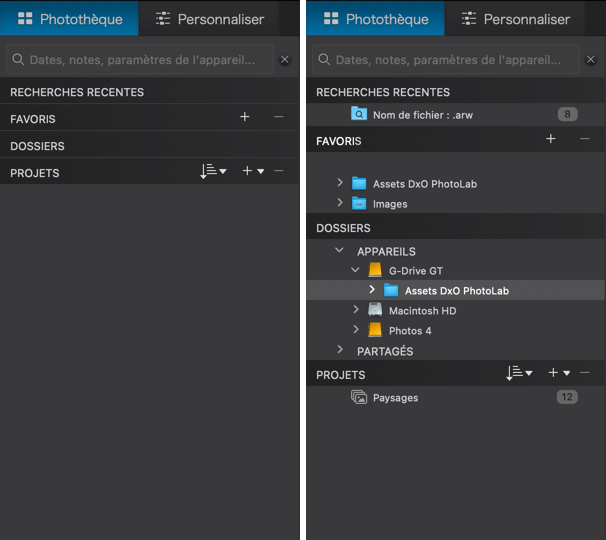Click the search field in left panel

coord(140,60)
